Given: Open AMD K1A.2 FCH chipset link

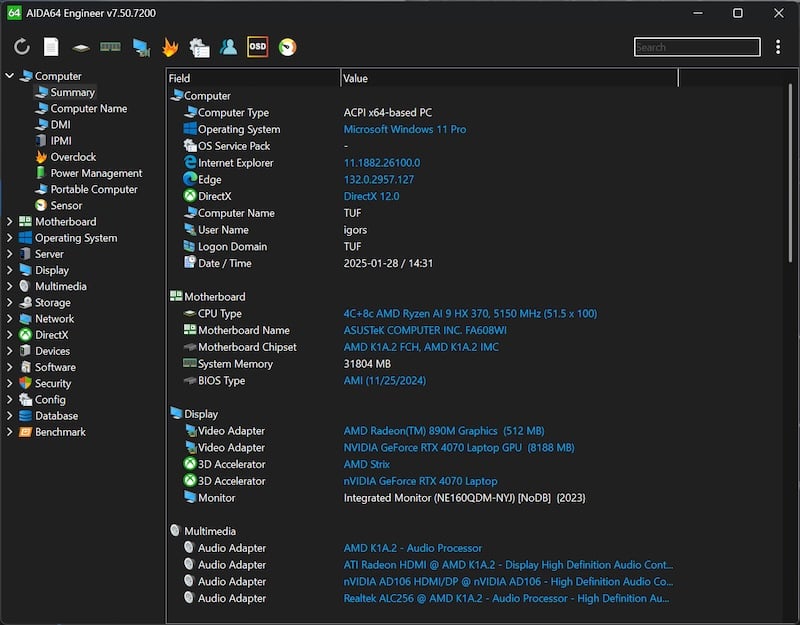Looking at the screenshot, I should (x=421, y=347).
